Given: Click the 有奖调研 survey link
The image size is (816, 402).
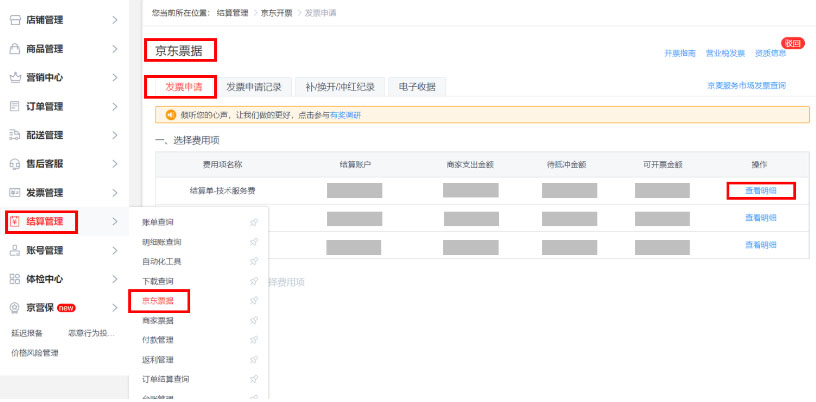Looking at the screenshot, I should [346, 115].
